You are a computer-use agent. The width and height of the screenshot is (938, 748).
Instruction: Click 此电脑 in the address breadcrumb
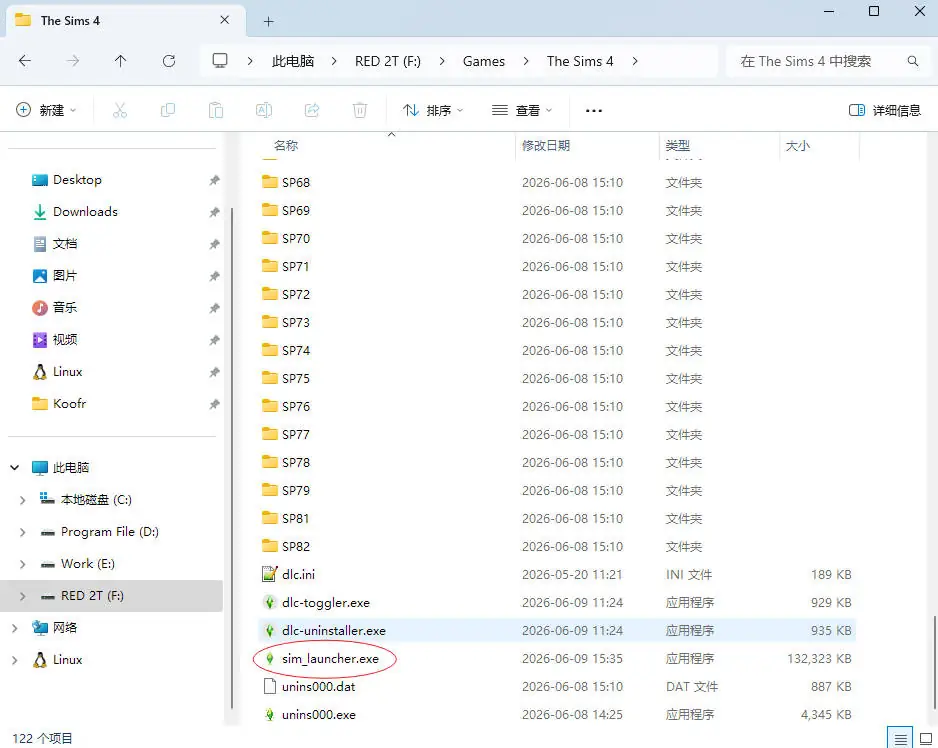(x=293, y=61)
